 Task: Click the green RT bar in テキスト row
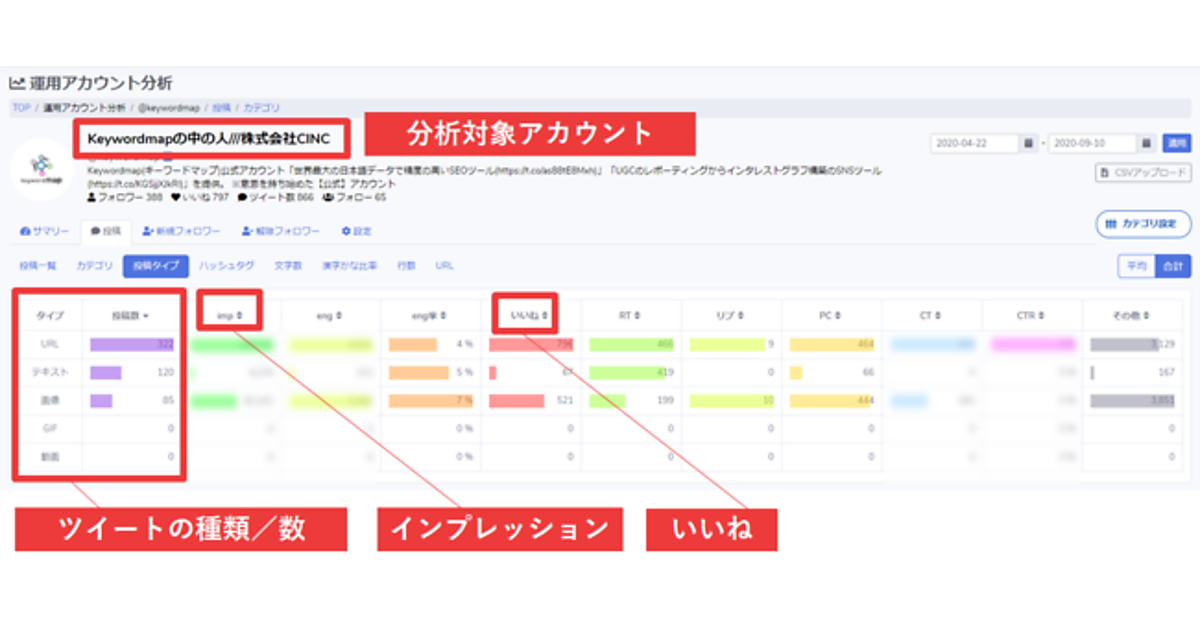coord(629,372)
